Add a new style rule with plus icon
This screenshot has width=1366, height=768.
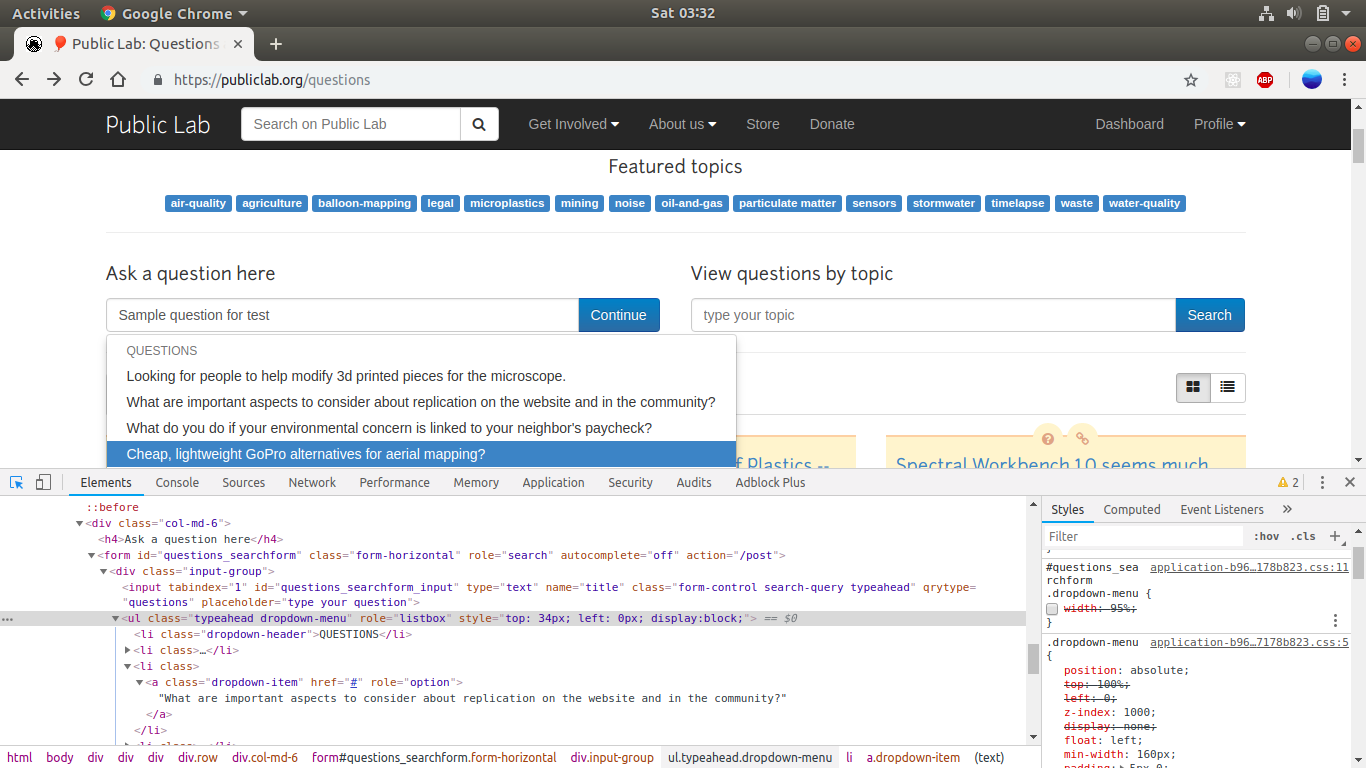click(1336, 536)
